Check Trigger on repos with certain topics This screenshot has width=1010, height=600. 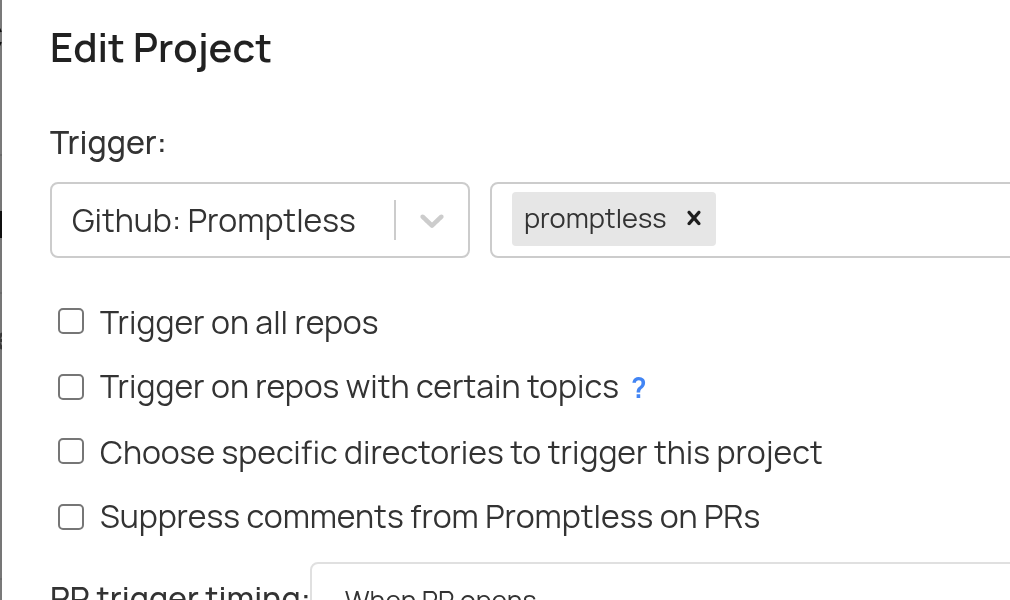click(71, 386)
